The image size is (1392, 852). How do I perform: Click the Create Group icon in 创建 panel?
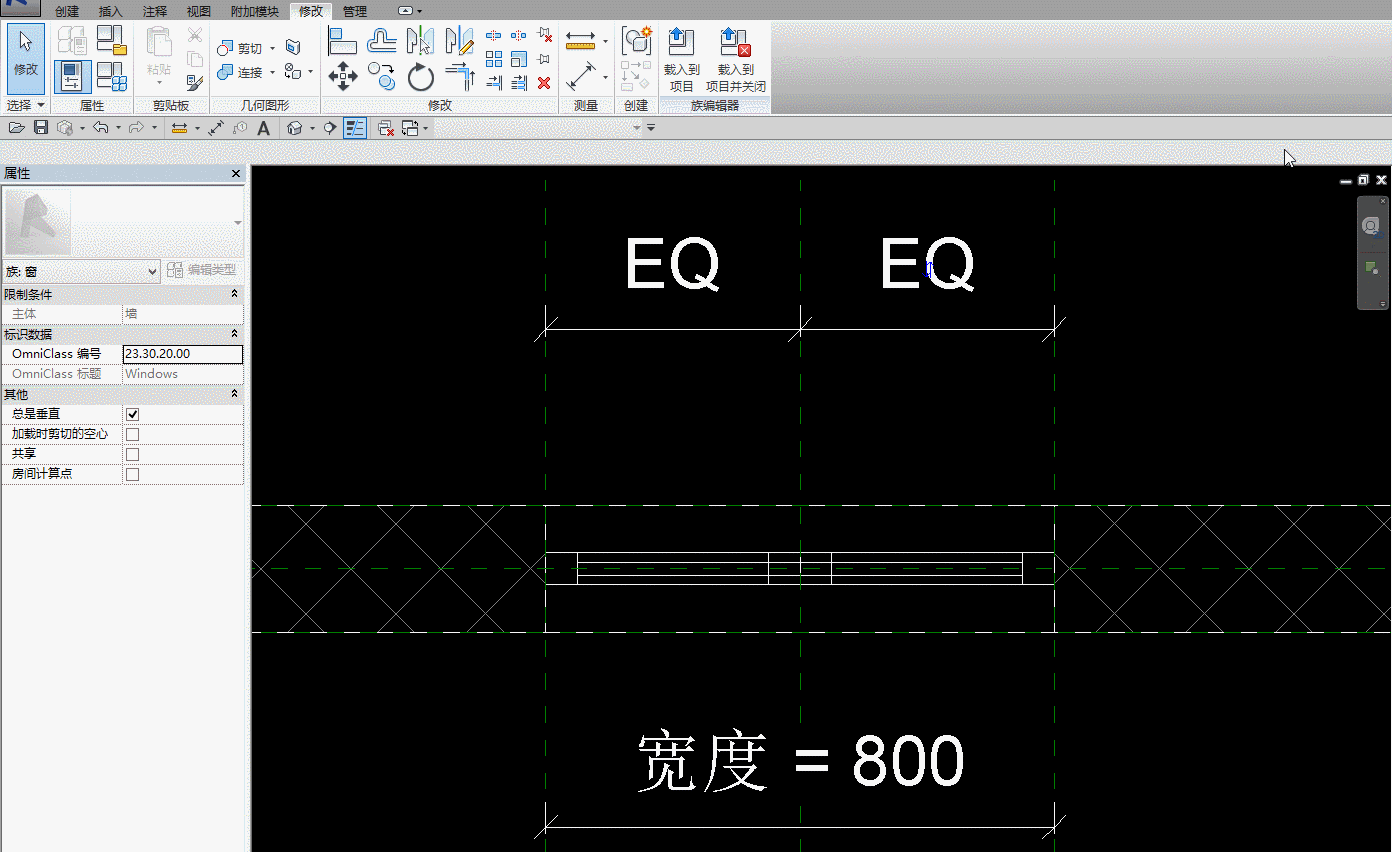[636, 41]
